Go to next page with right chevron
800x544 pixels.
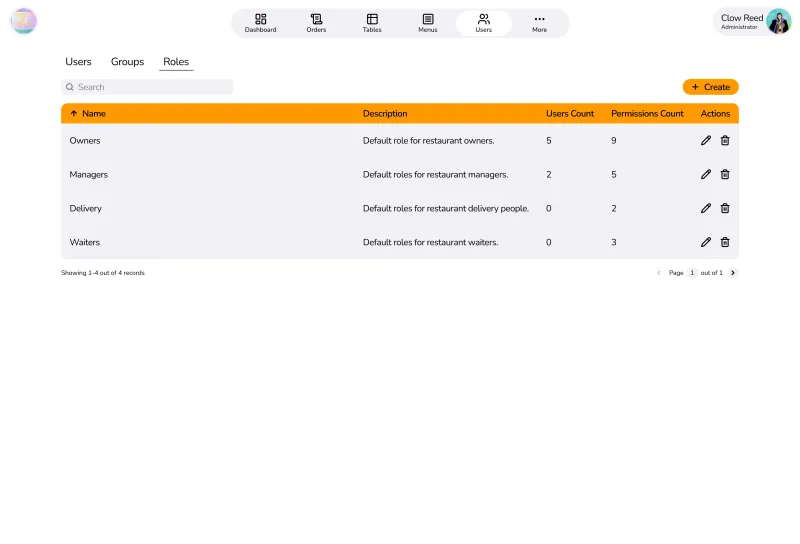click(x=733, y=273)
